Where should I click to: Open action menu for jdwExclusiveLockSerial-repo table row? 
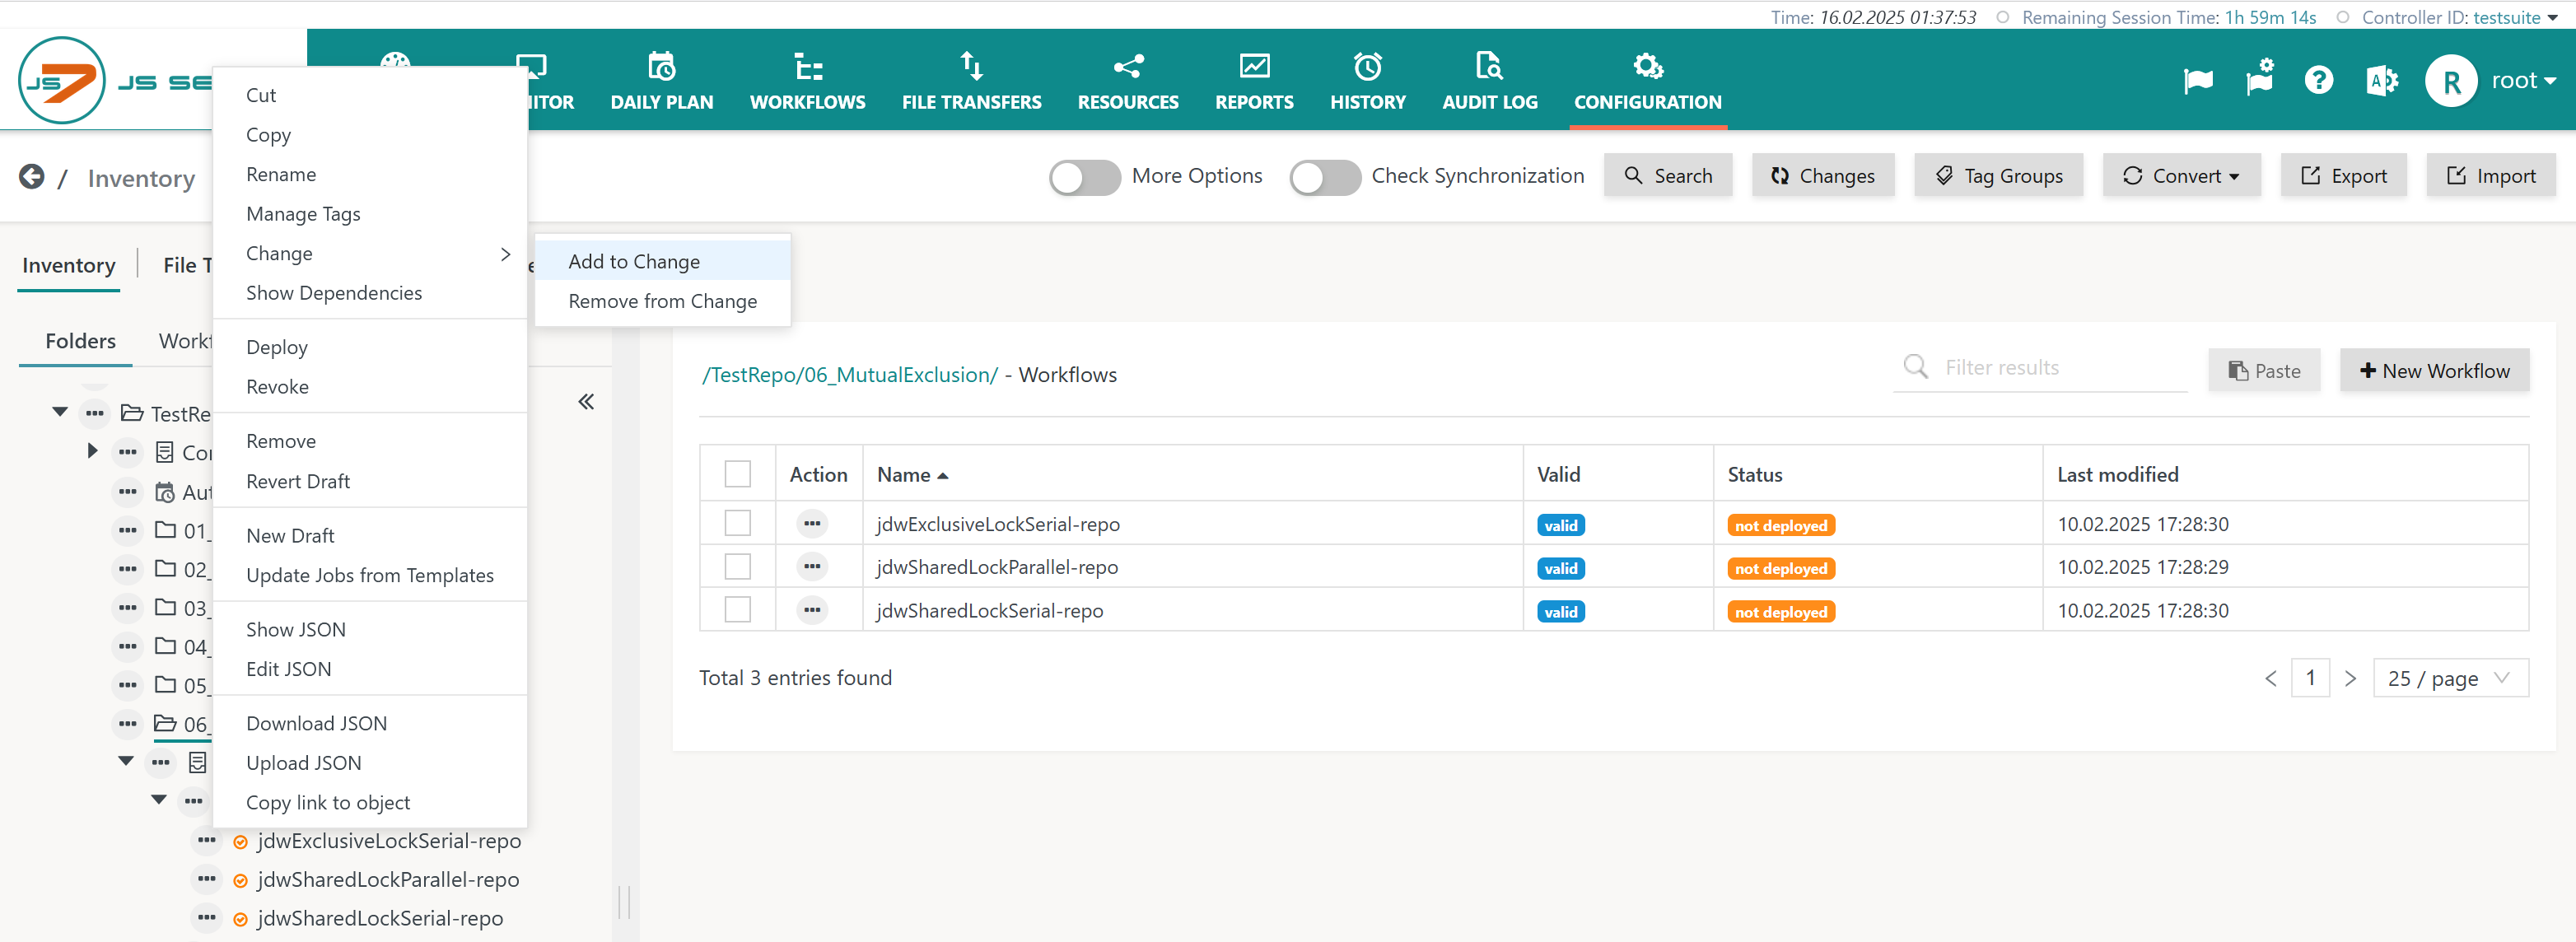(x=812, y=523)
